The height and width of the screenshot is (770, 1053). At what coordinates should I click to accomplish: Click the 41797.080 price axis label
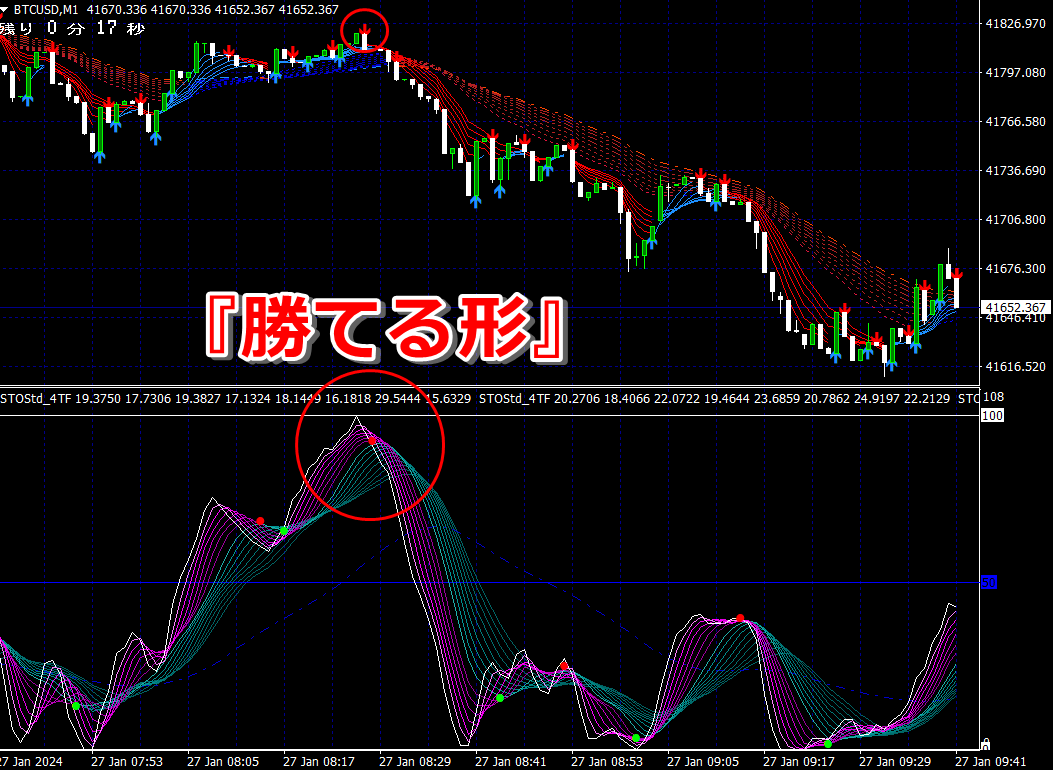click(x=1015, y=73)
